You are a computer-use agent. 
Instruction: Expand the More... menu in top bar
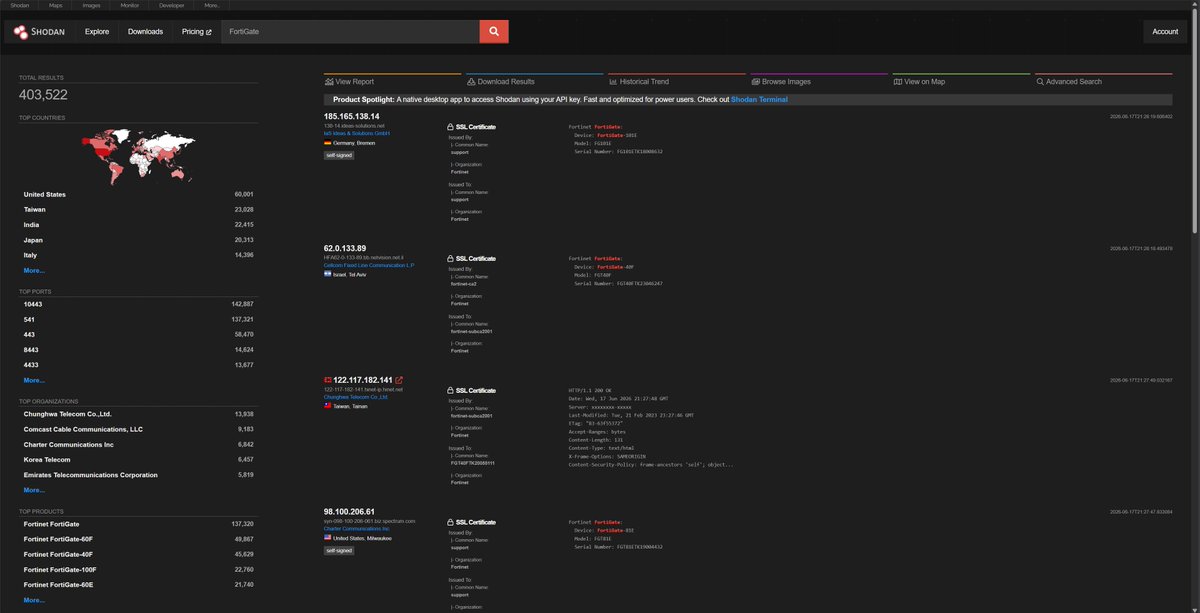[211, 5]
